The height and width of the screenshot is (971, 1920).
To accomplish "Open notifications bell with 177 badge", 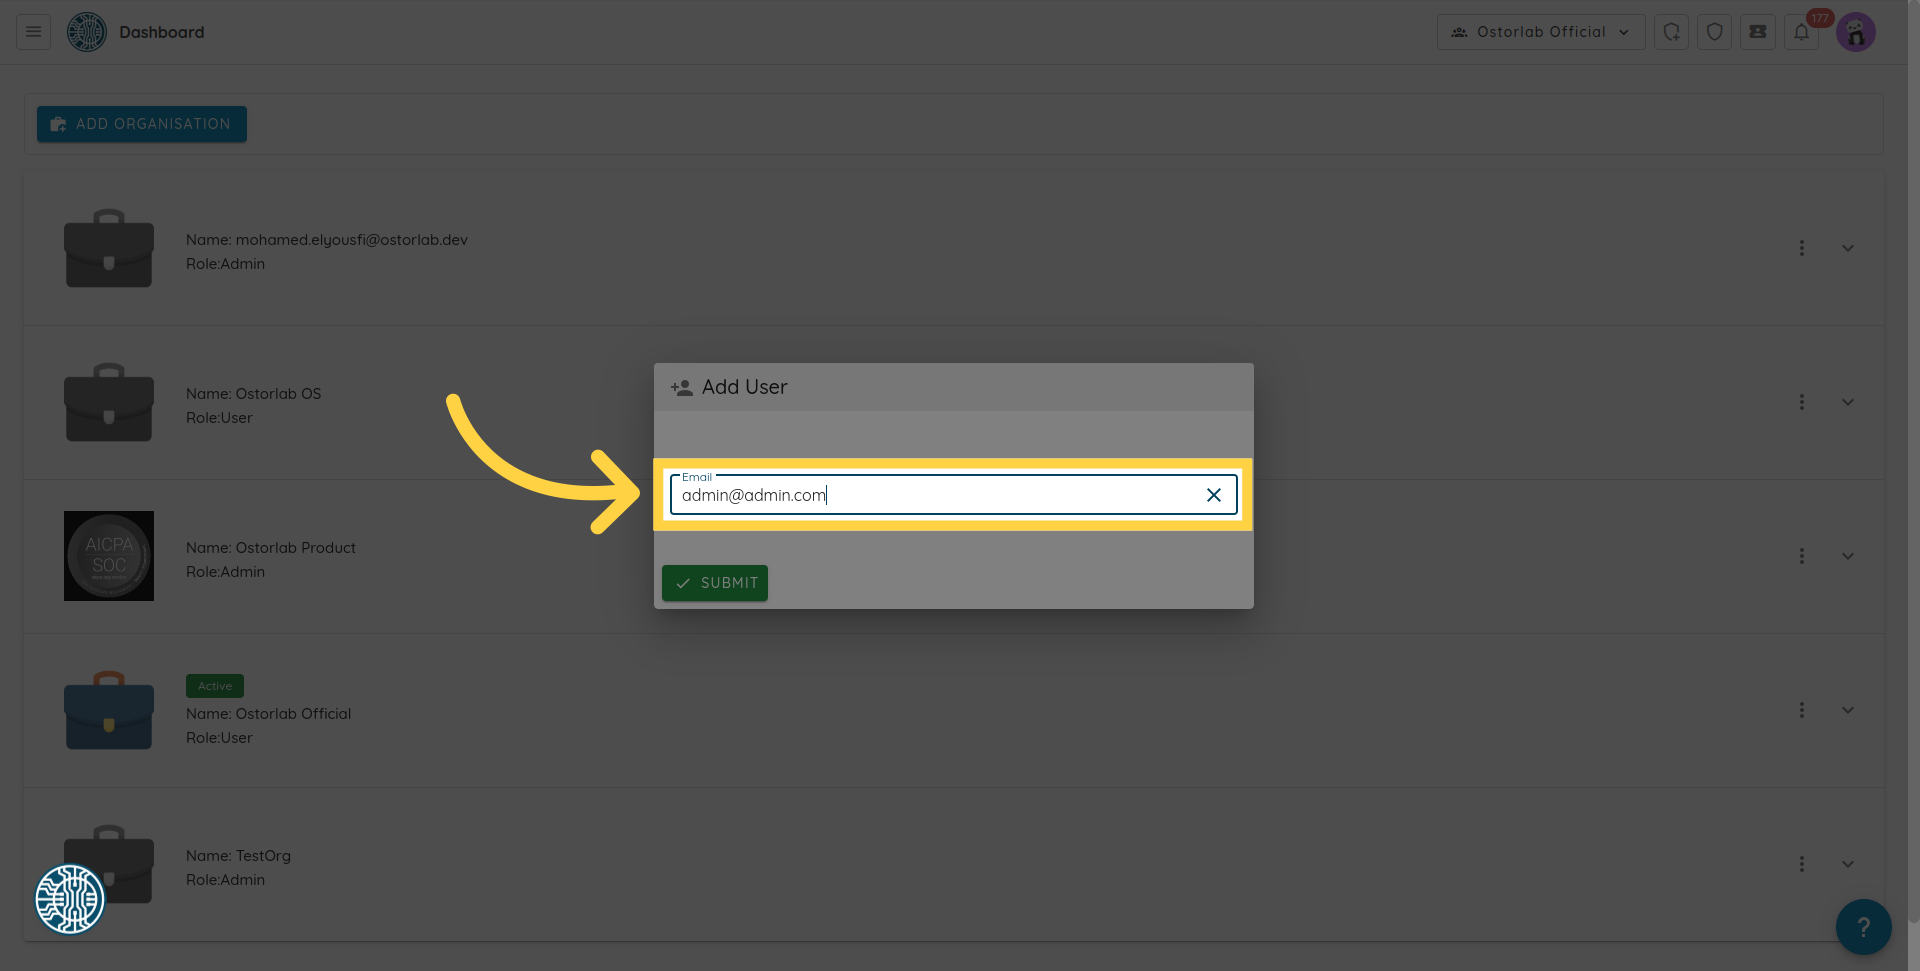I will click(x=1801, y=32).
